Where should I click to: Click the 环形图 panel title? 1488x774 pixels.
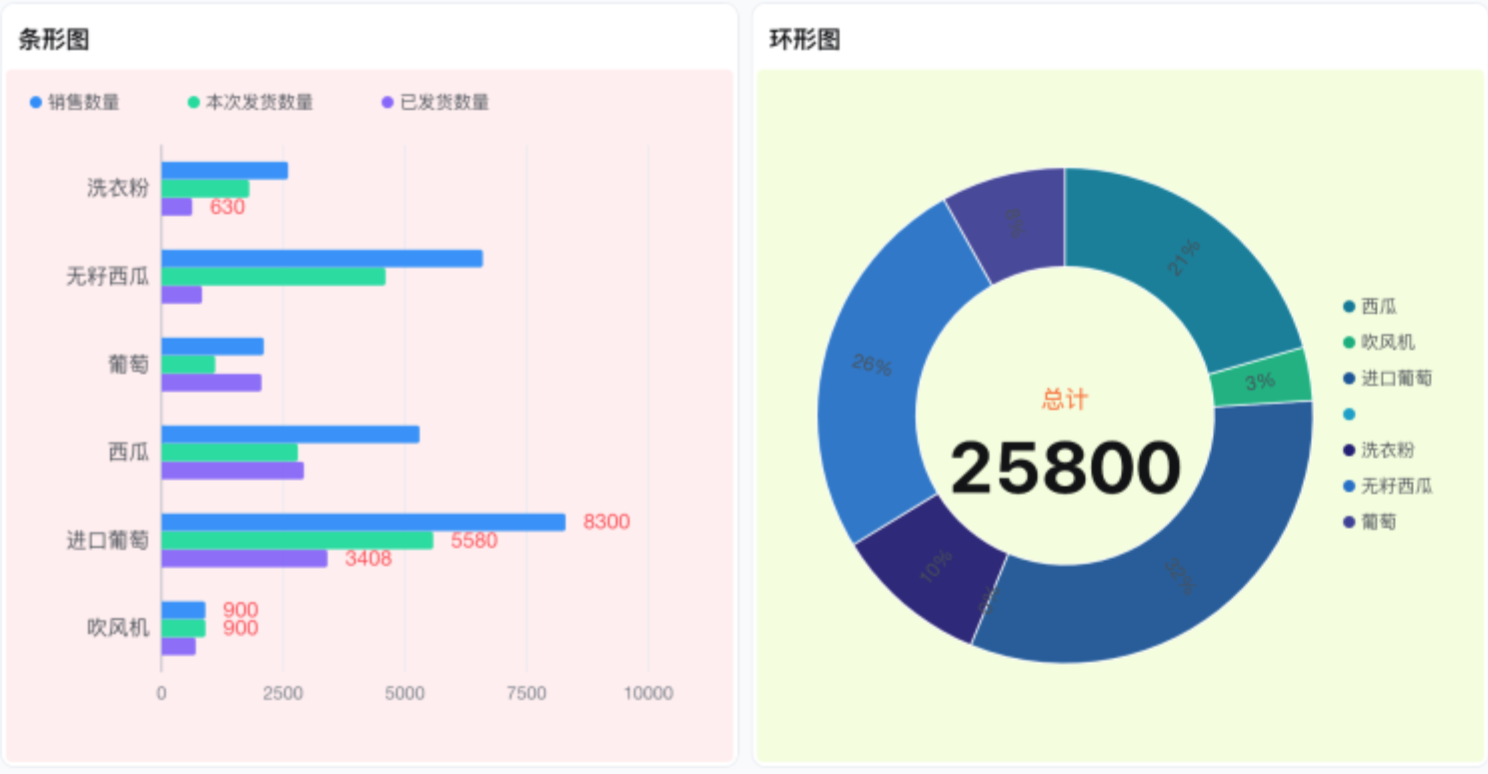tap(805, 40)
